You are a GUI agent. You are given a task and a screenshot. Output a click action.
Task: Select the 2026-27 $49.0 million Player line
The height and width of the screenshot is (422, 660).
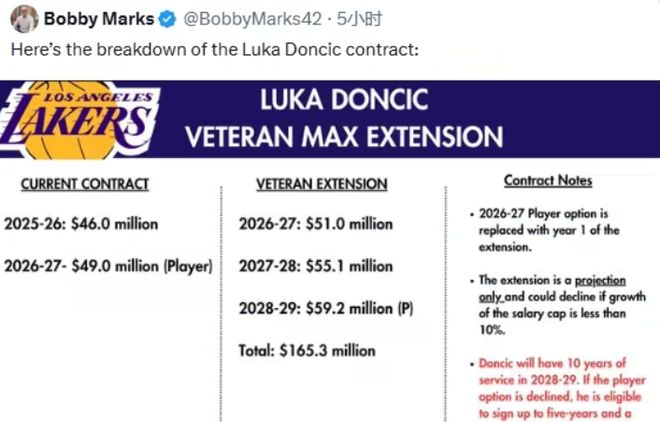[108, 266]
